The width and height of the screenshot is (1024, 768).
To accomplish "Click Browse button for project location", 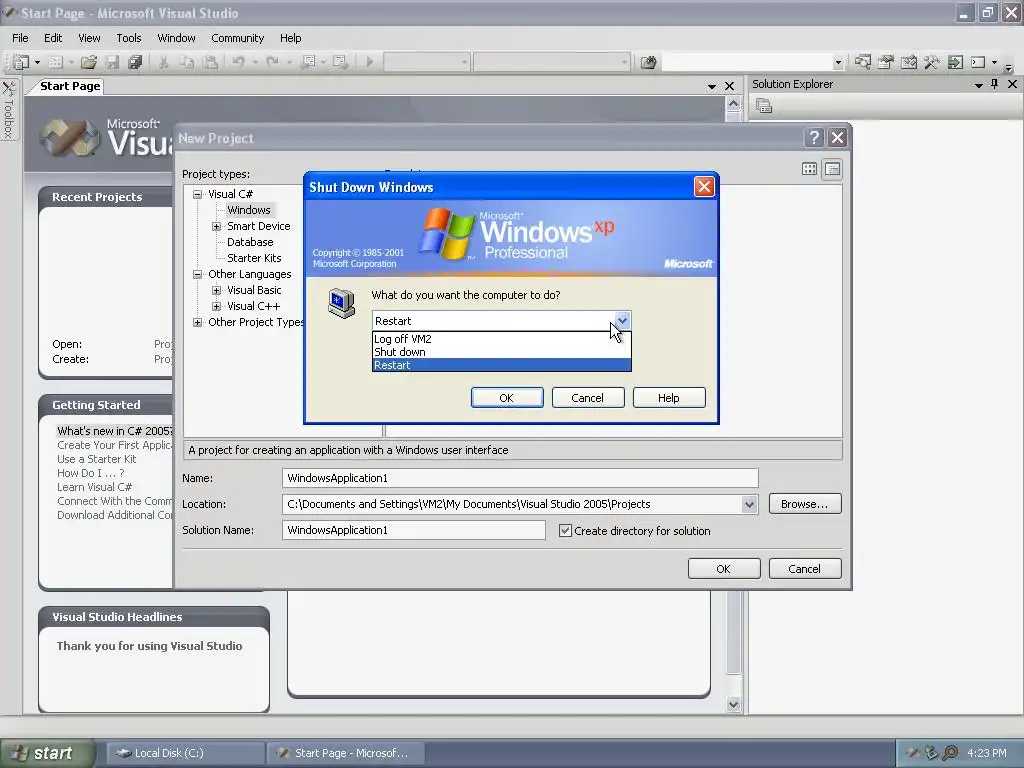I will 805,504.
